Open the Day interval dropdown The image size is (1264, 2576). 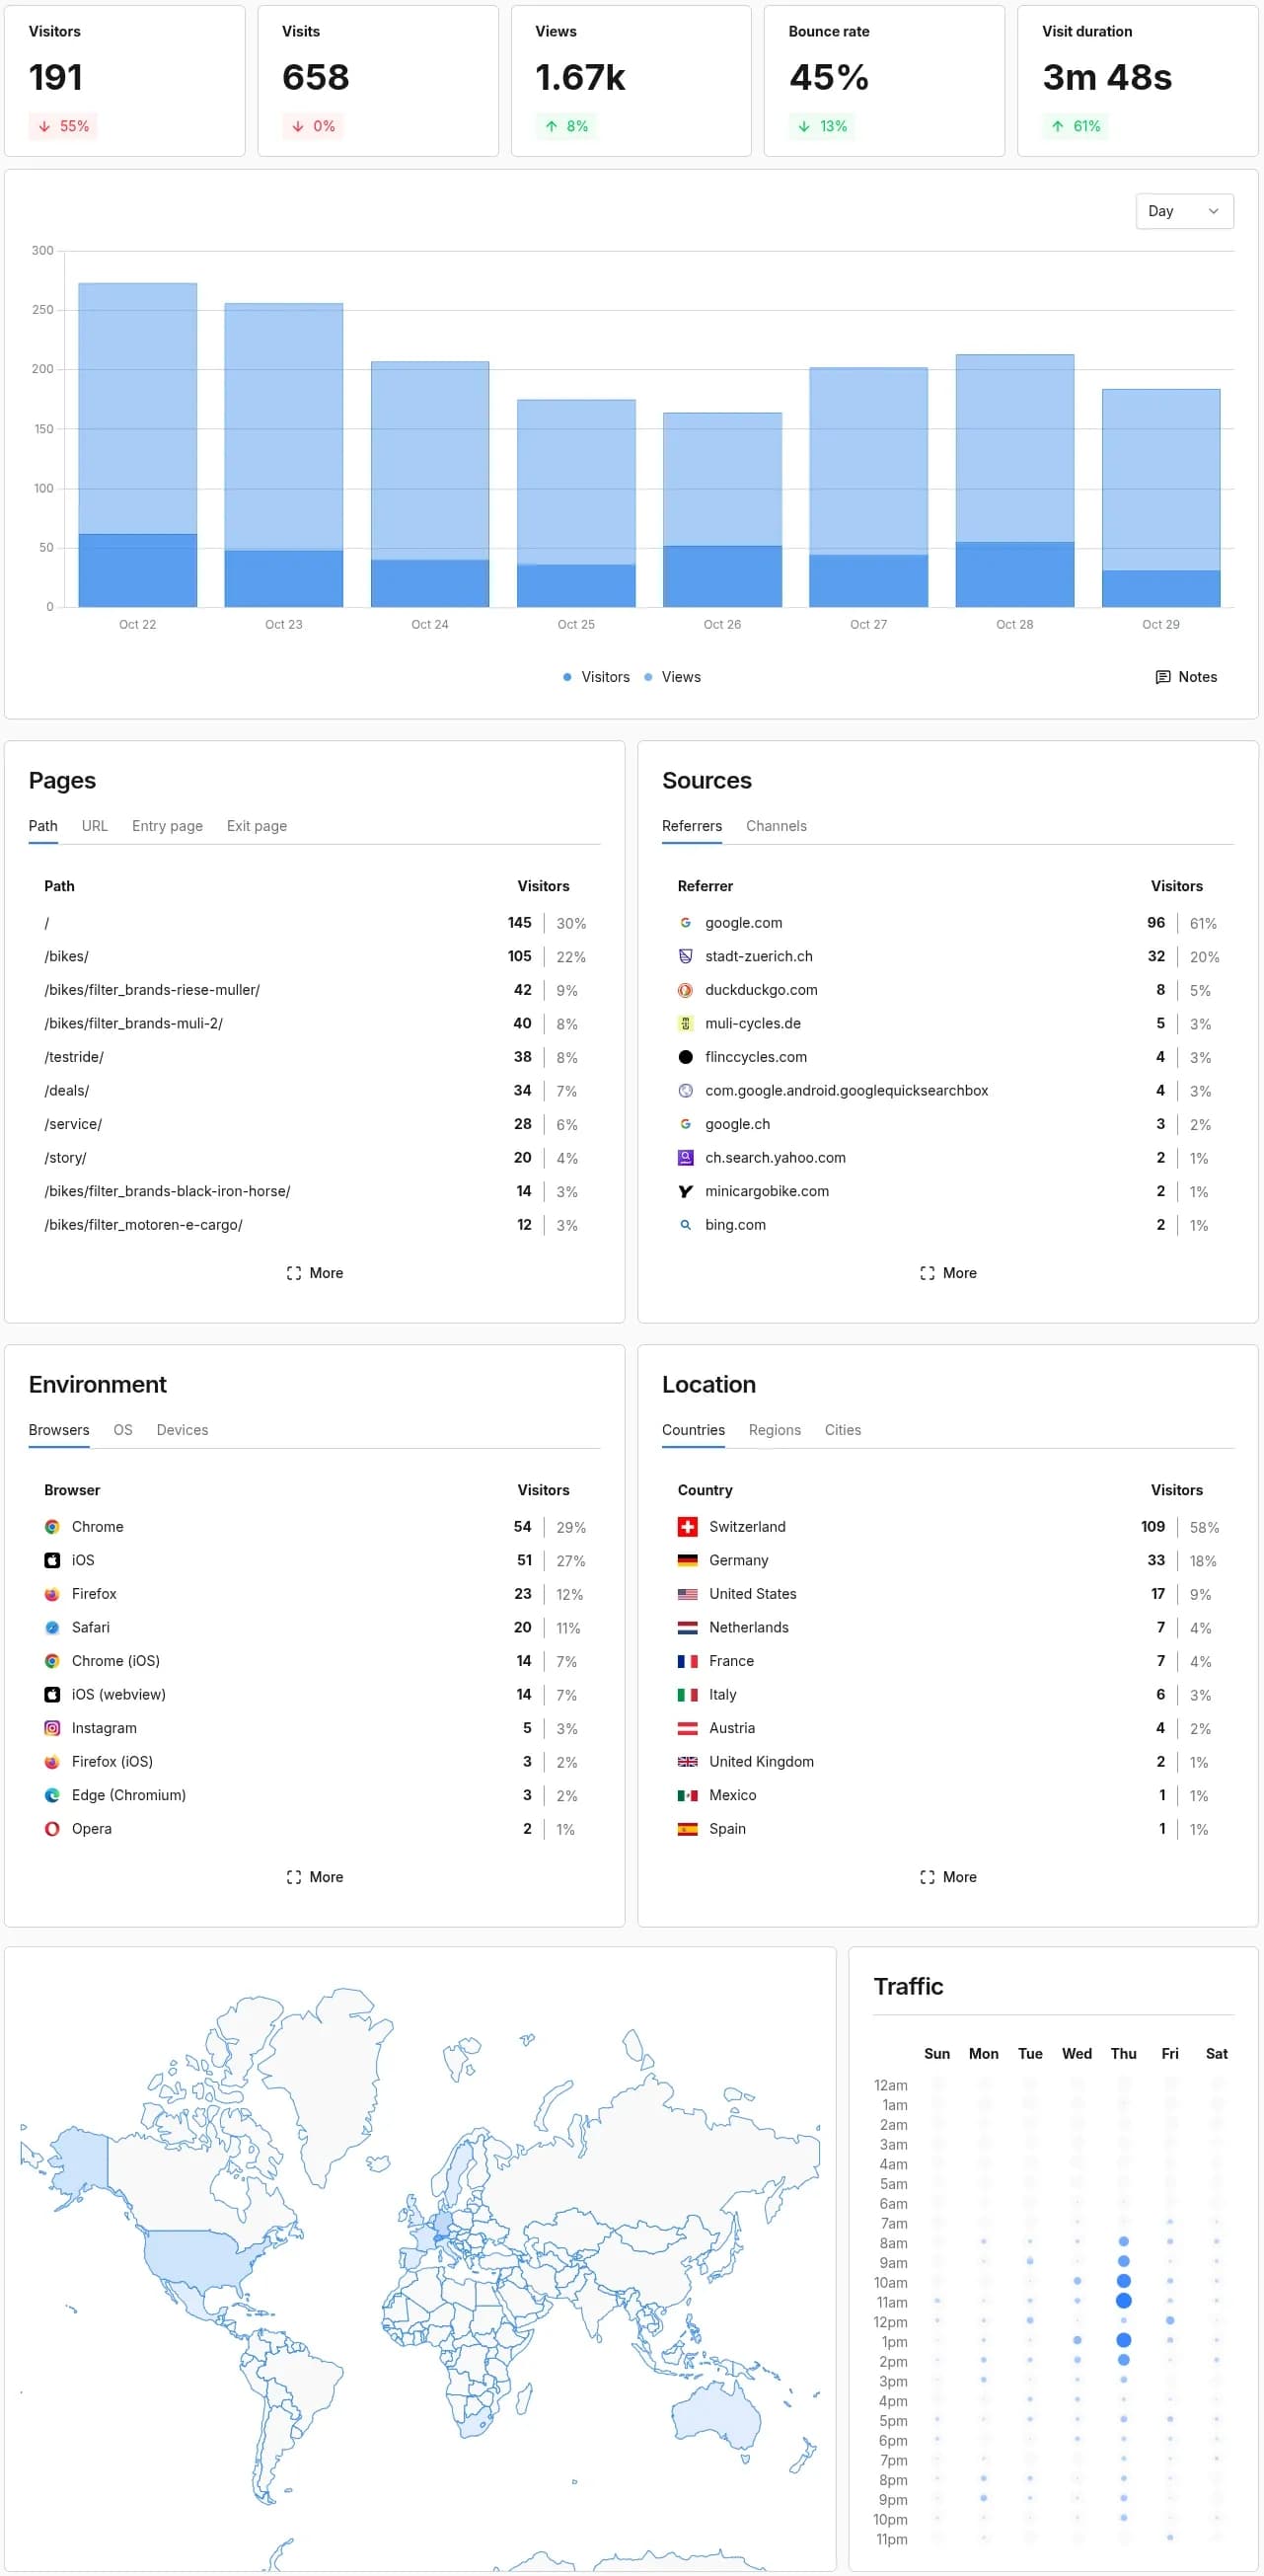[1184, 211]
